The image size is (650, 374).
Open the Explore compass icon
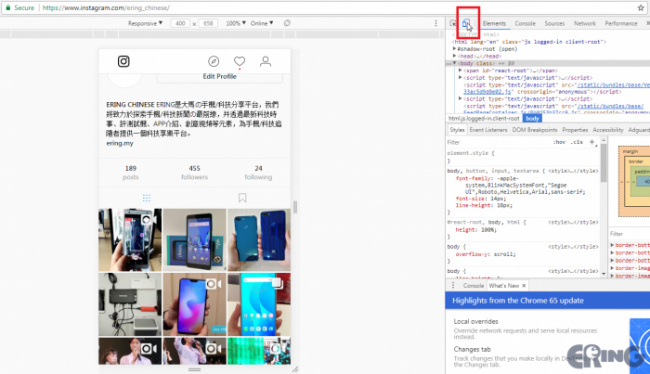pos(213,61)
